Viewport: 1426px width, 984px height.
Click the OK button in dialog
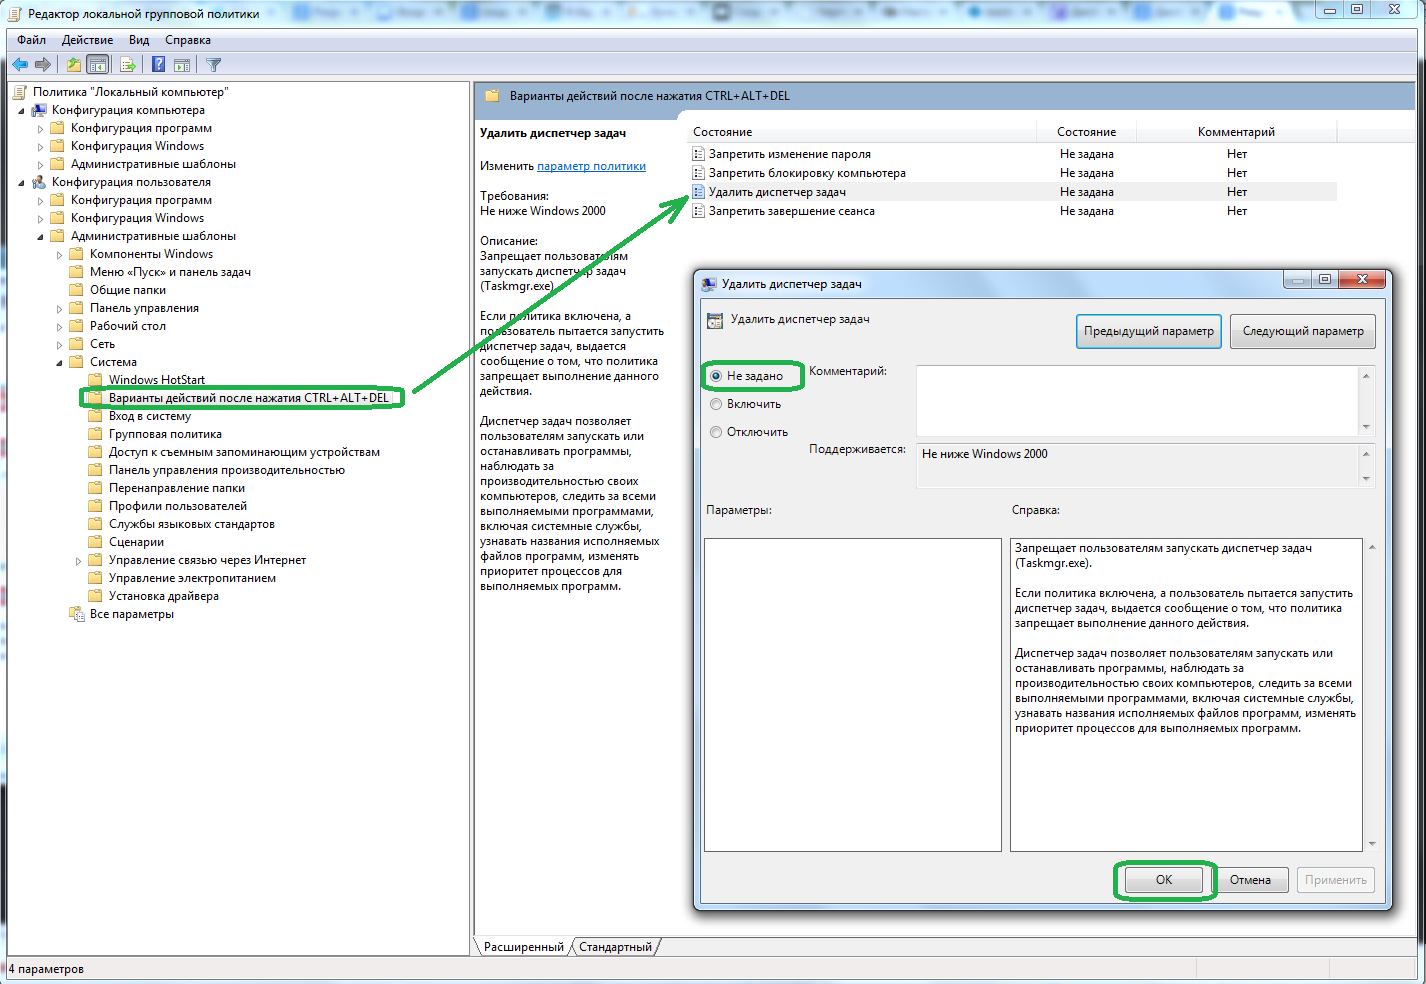click(1164, 880)
